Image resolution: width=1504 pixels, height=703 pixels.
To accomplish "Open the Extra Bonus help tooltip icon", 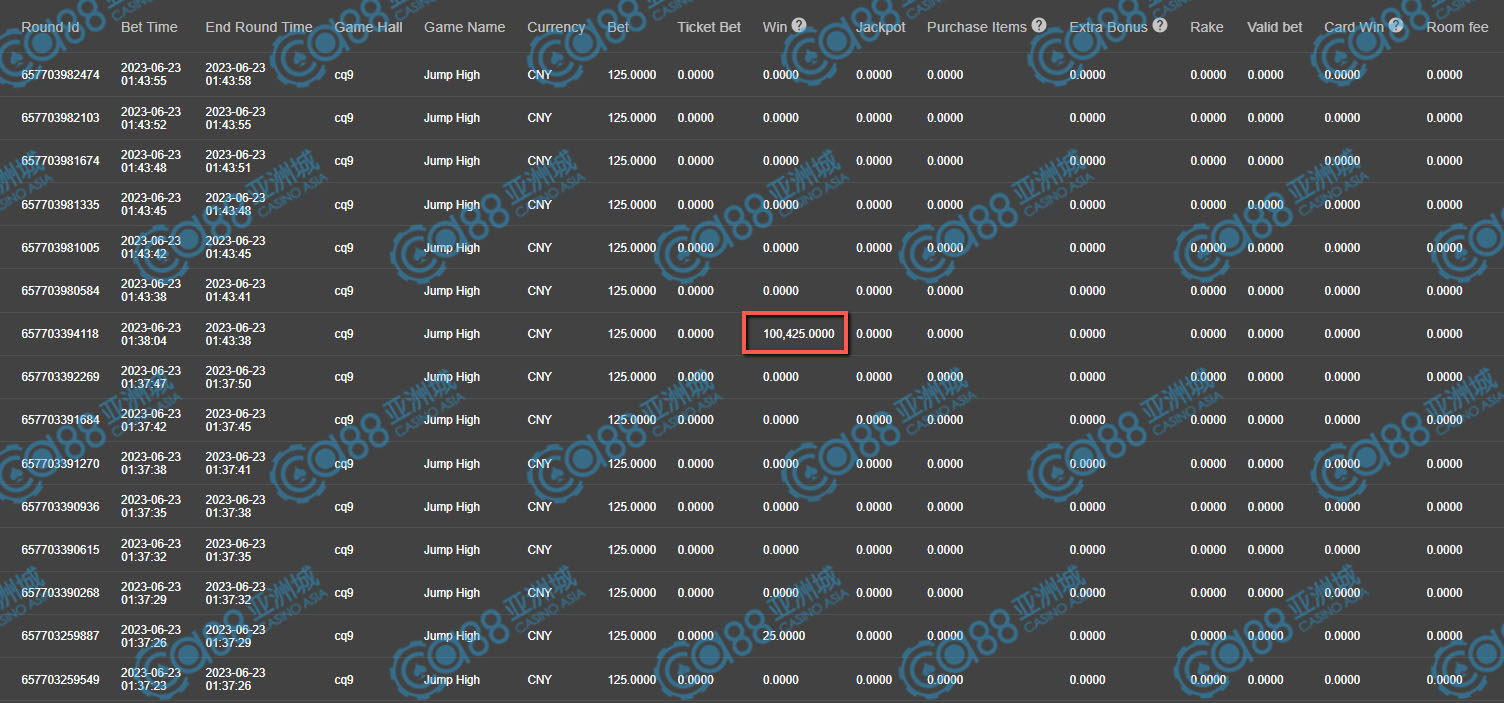I will (1160, 25).
